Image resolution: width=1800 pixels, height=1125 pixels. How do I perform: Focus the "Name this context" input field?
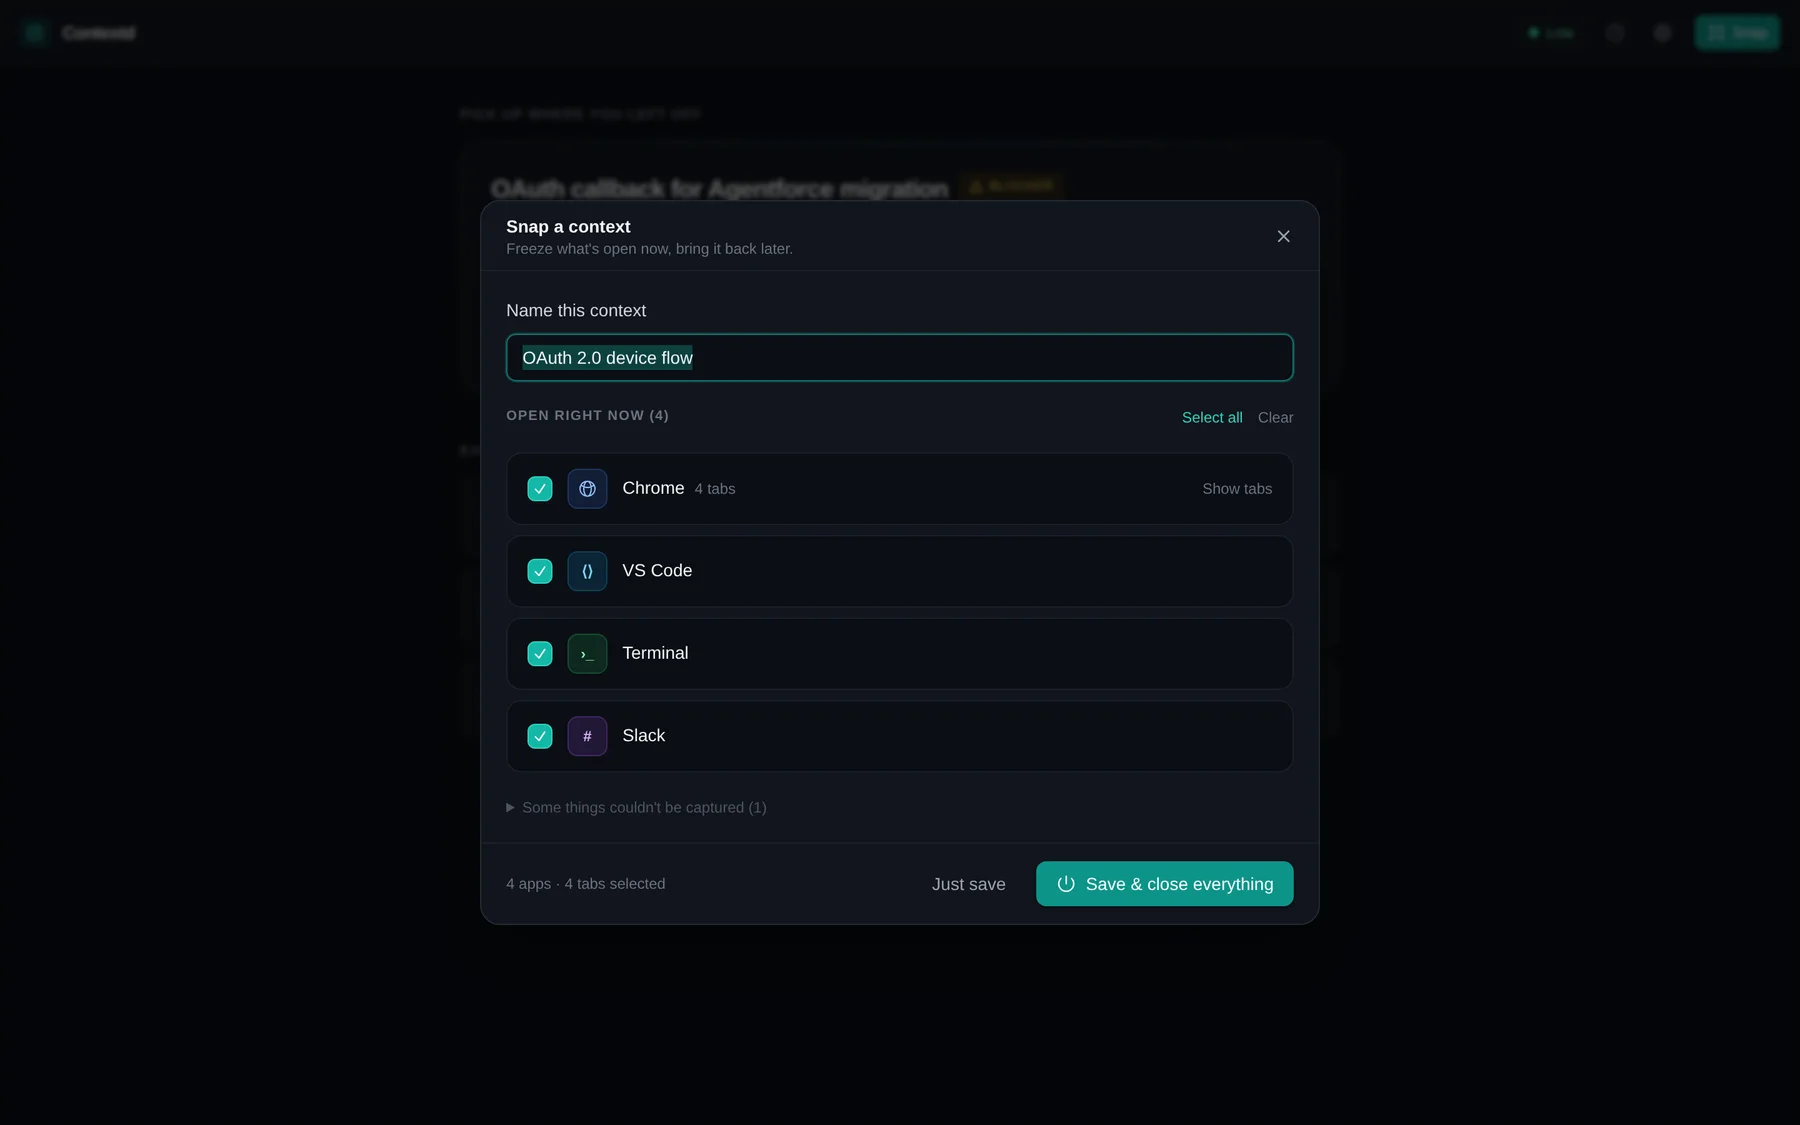tap(900, 358)
